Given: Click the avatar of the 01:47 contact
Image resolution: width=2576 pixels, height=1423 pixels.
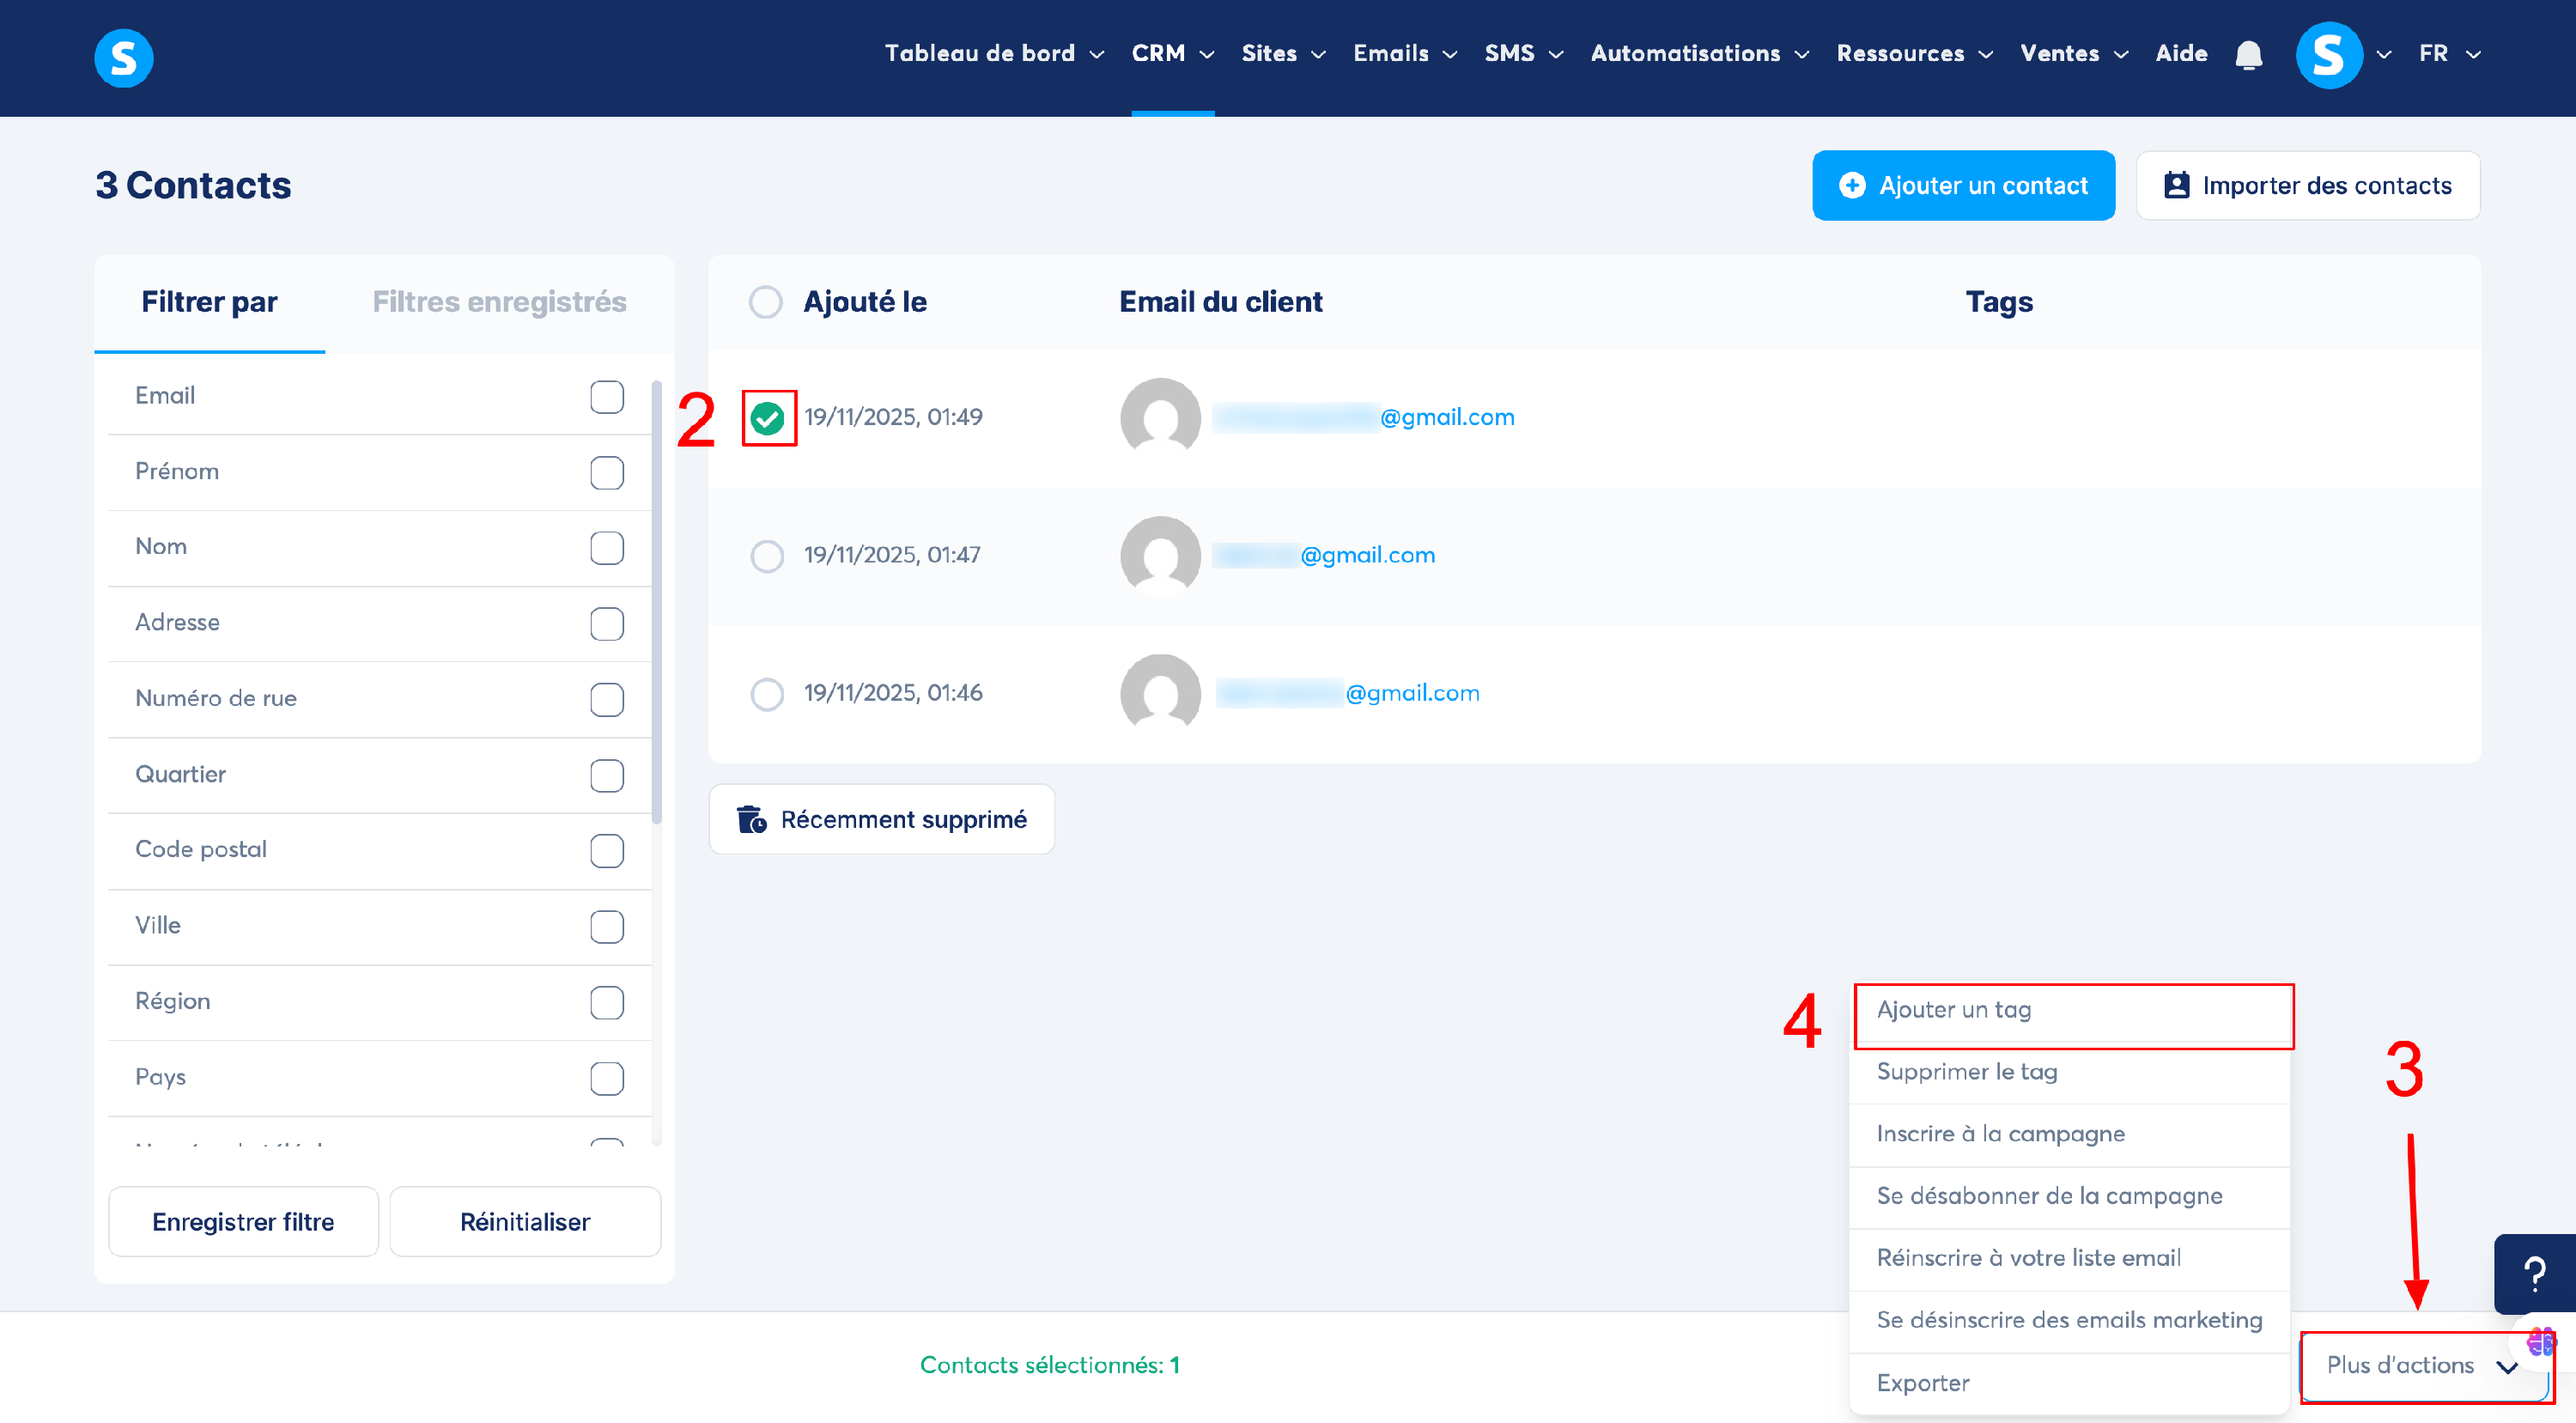Looking at the screenshot, I should click(1160, 555).
